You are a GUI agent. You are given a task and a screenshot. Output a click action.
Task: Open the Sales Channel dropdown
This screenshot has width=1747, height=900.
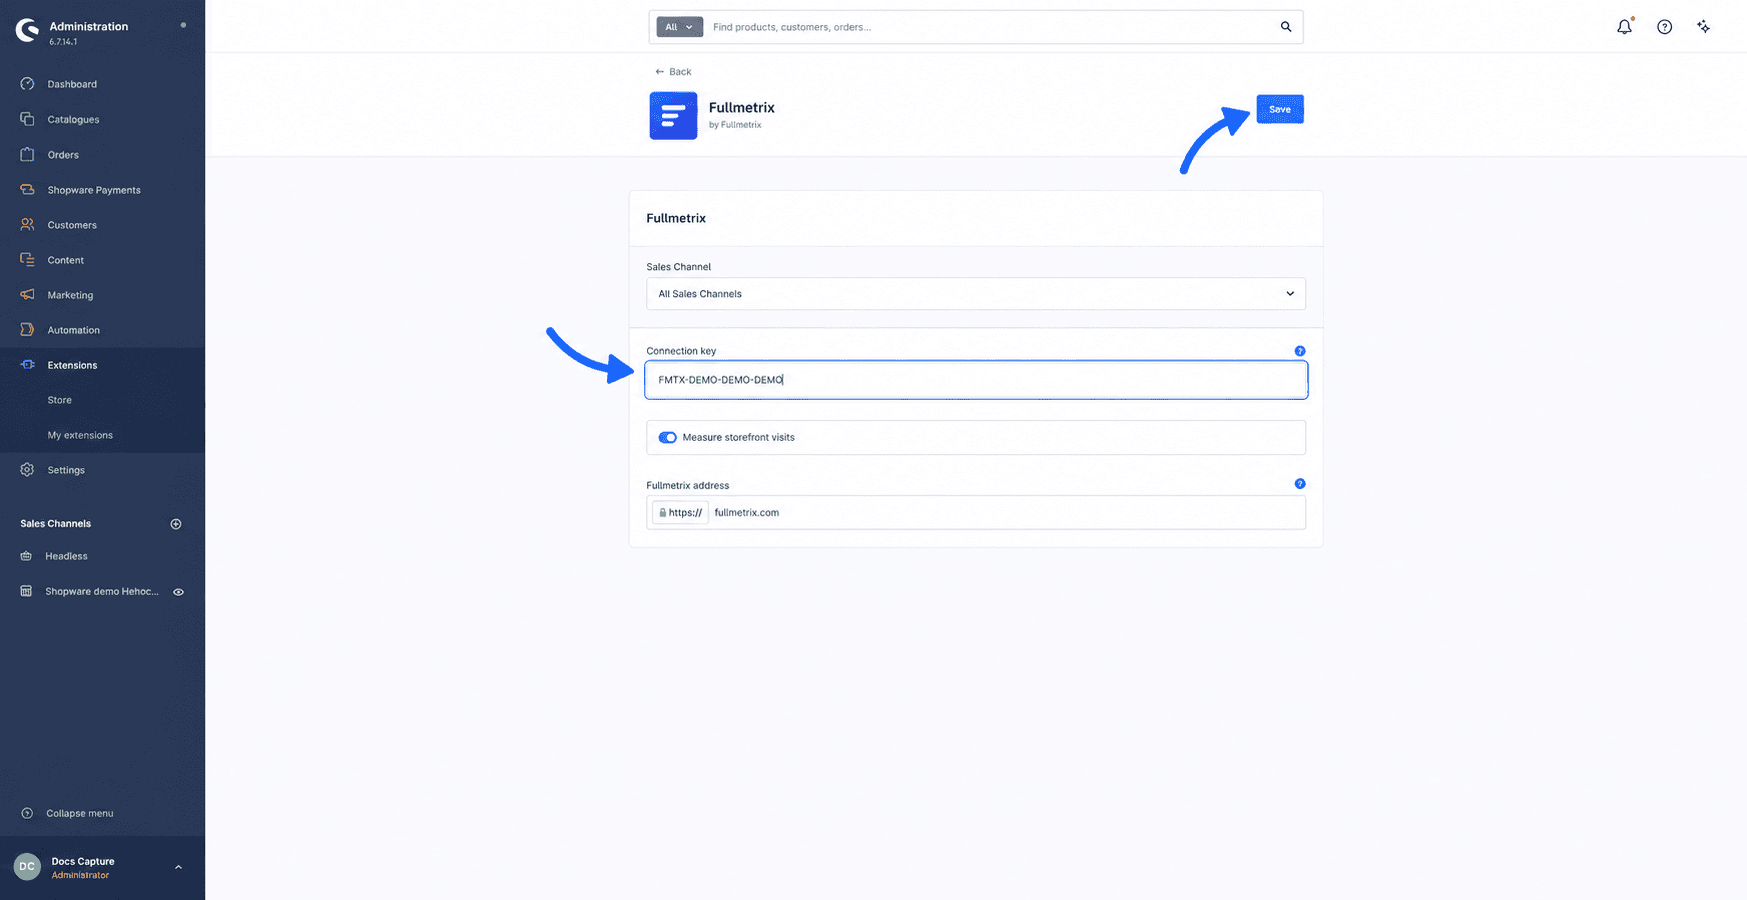coord(976,294)
